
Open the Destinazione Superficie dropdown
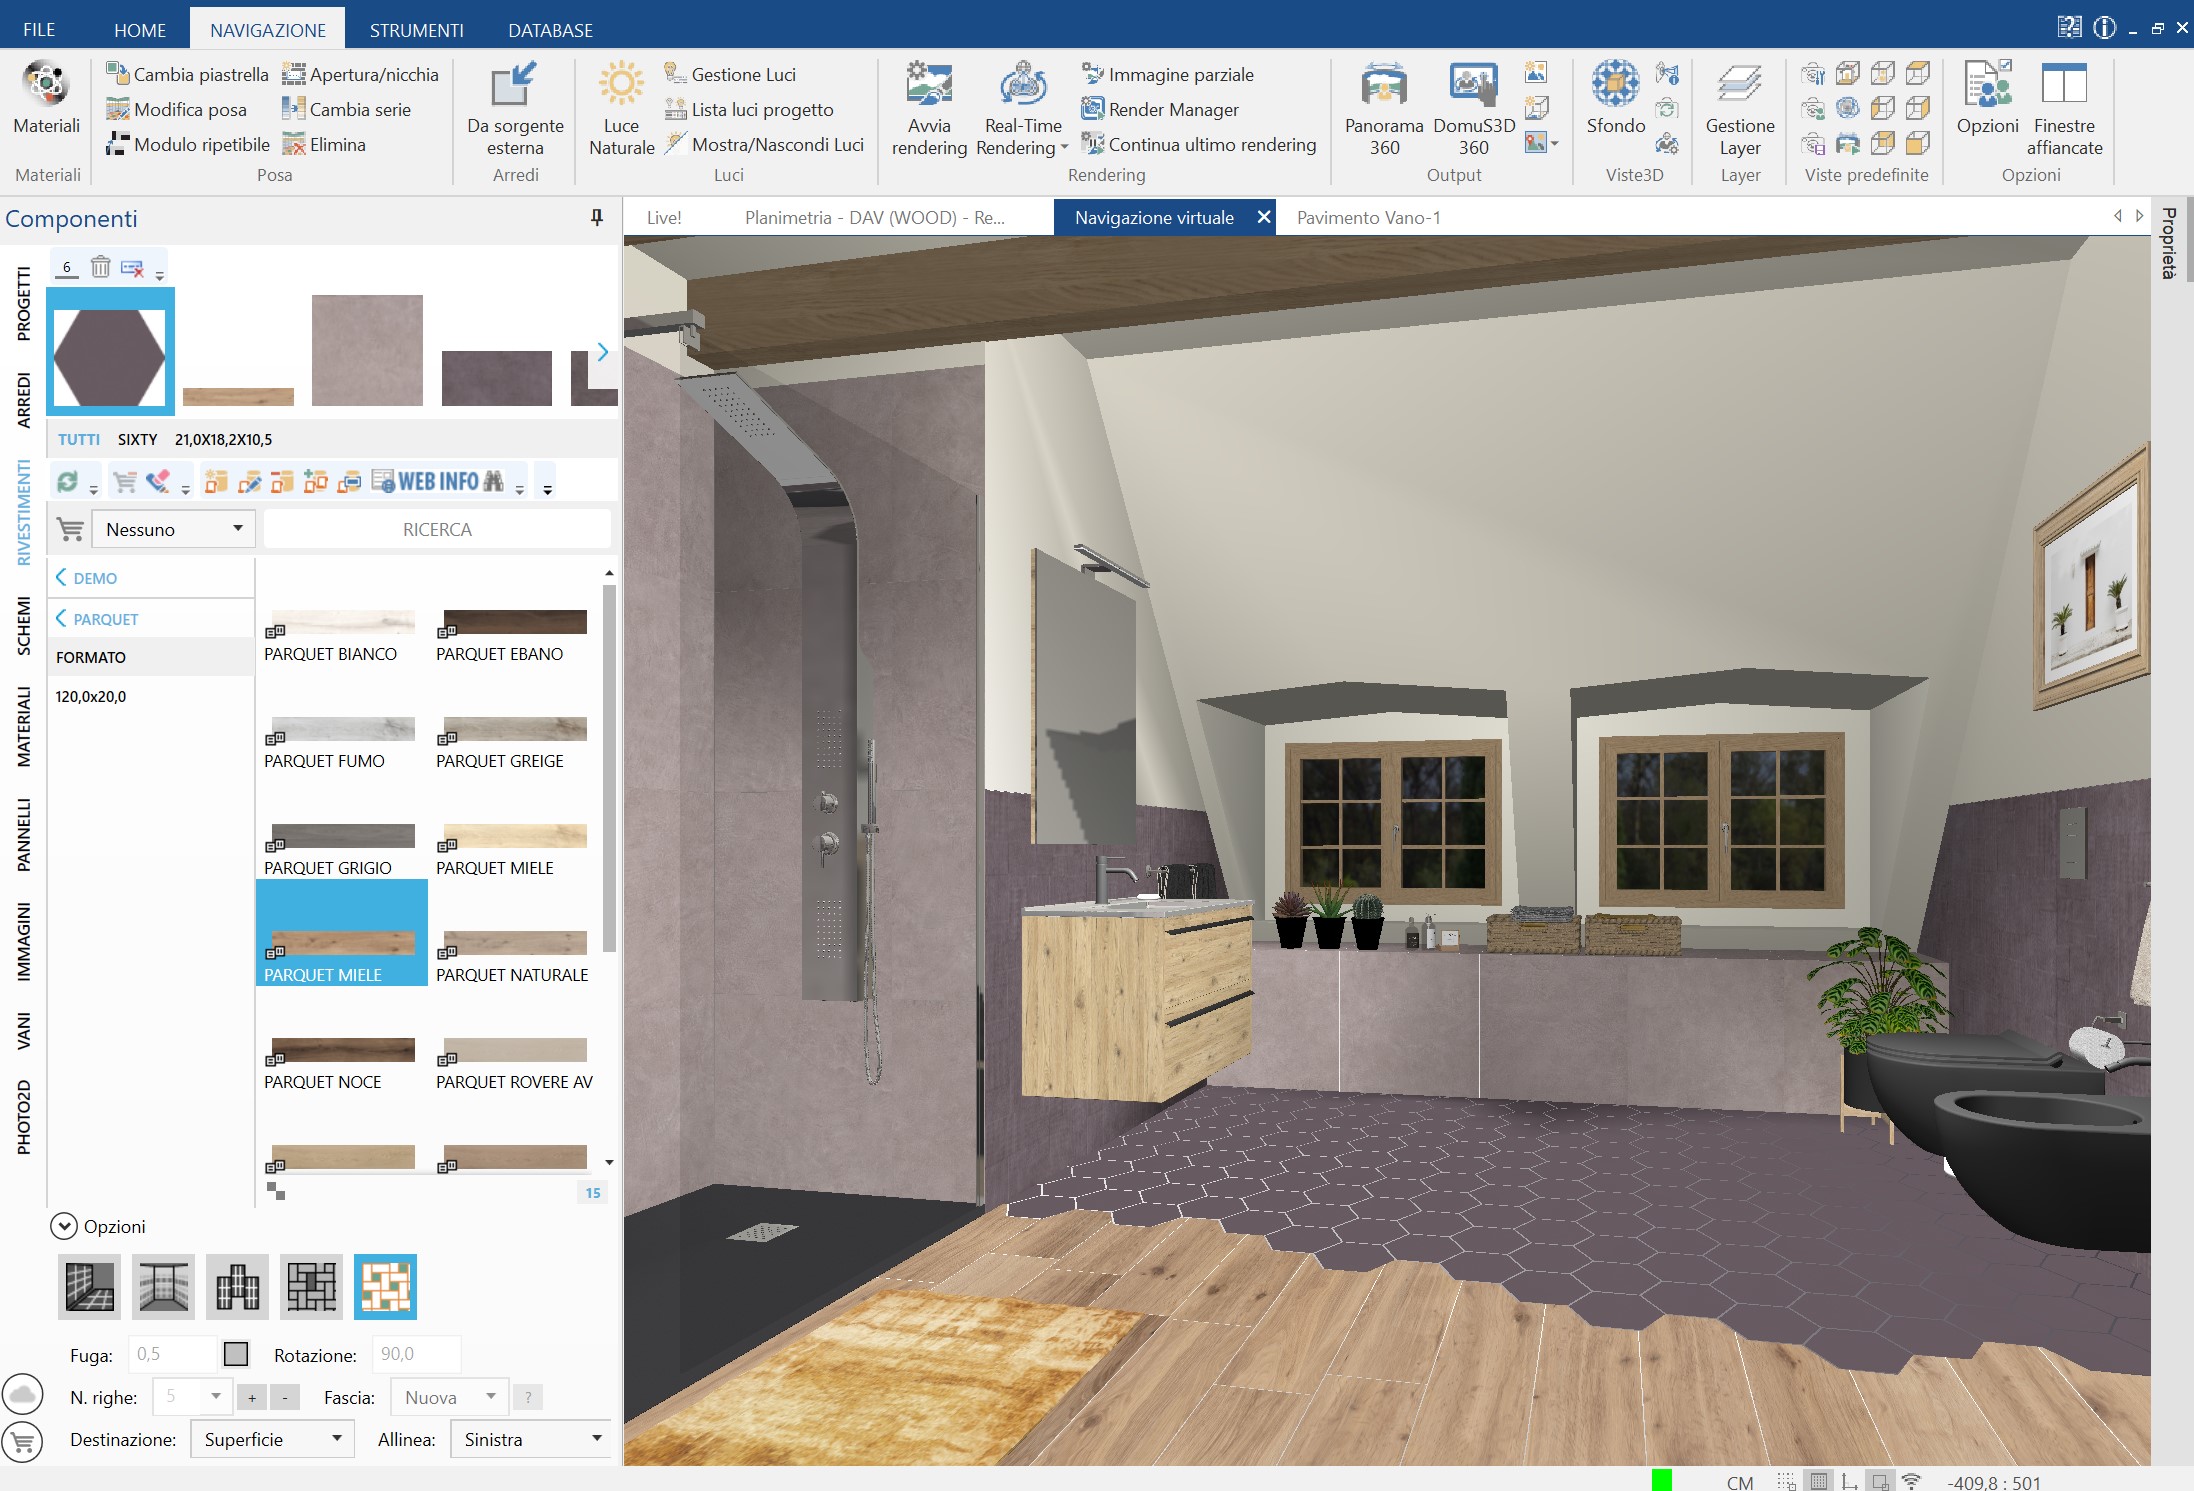click(x=272, y=1439)
